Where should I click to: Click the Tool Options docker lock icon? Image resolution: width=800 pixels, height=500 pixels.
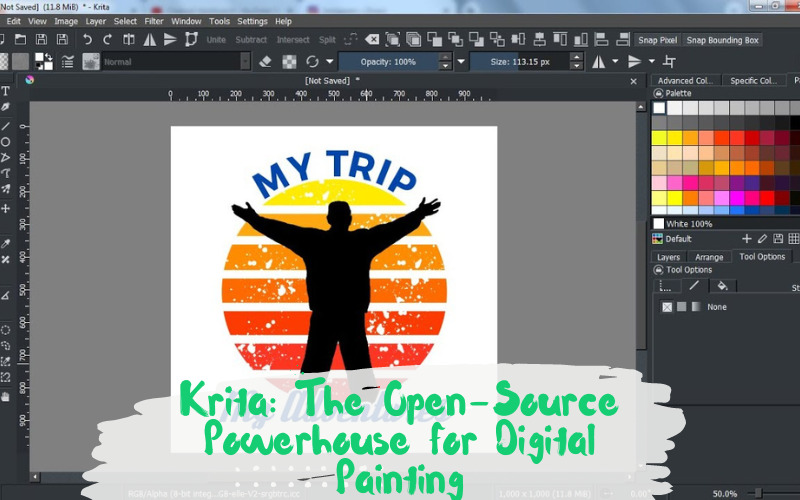659,270
